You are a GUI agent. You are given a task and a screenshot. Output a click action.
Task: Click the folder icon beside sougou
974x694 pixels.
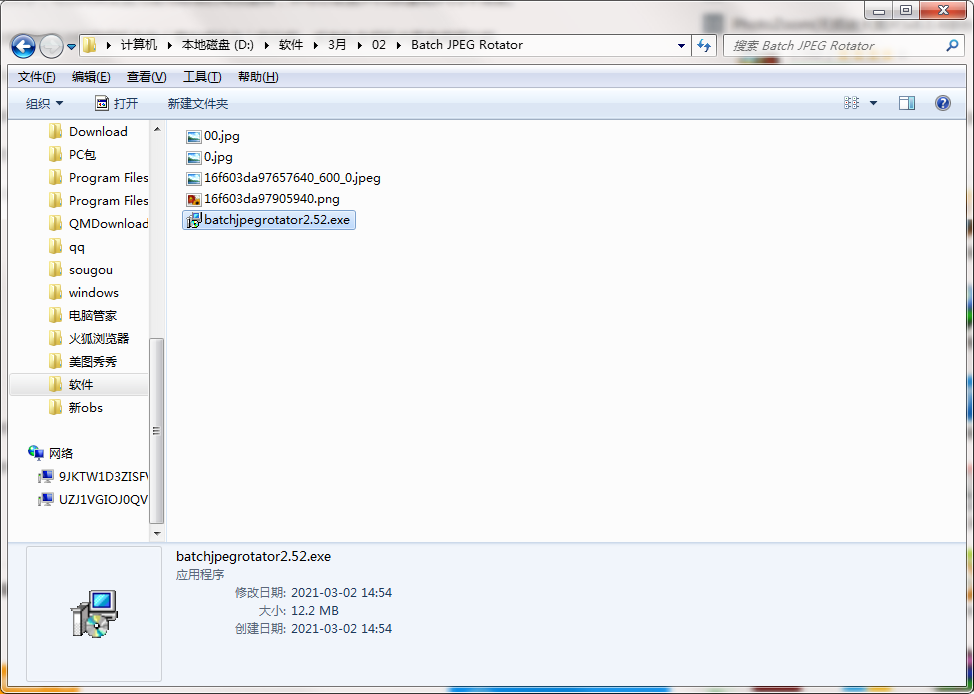coord(55,270)
